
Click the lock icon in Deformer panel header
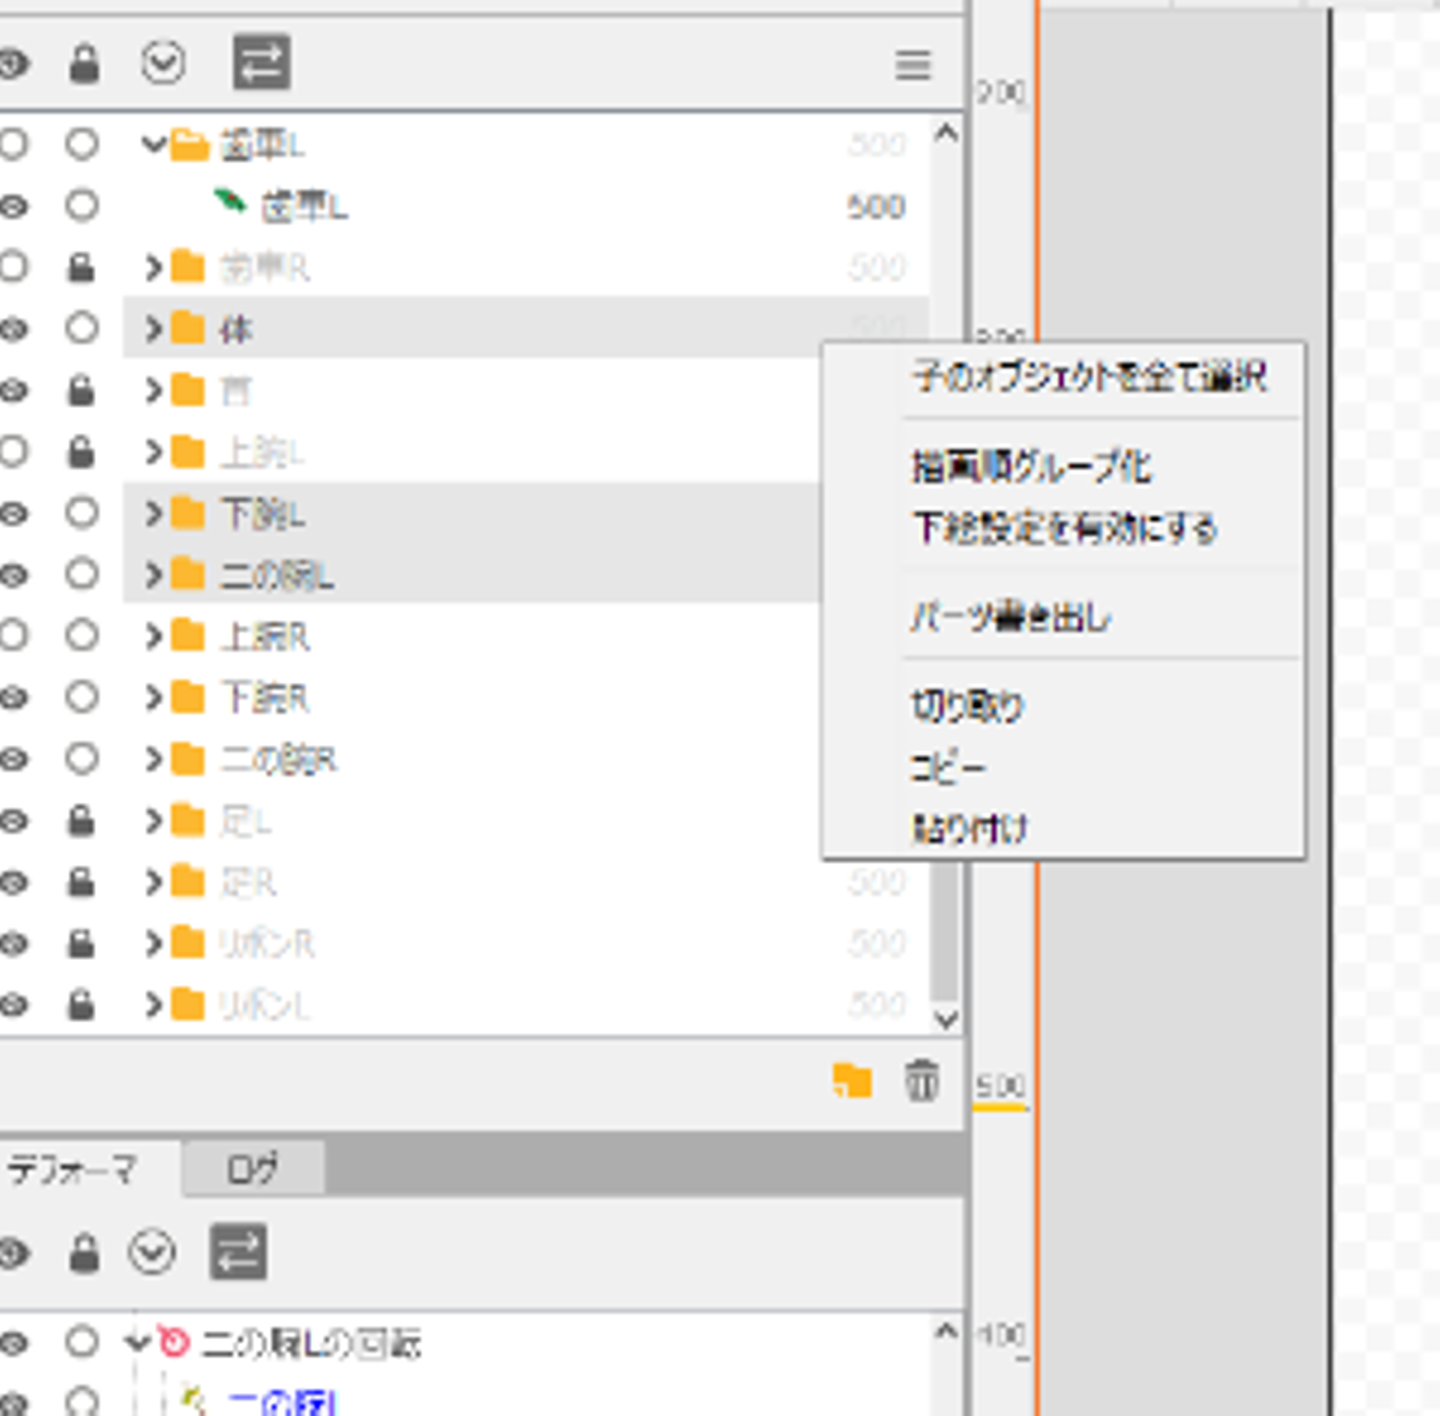[84, 1253]
